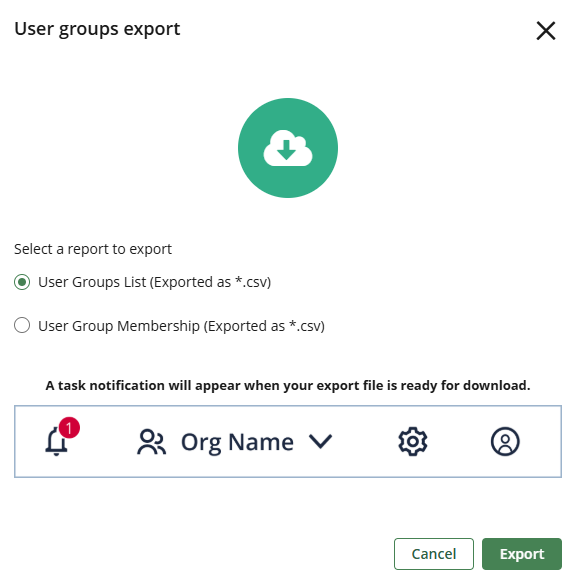Open the settings gear icon
This screenshot has width=577, height=582.
tap(413, 441)
